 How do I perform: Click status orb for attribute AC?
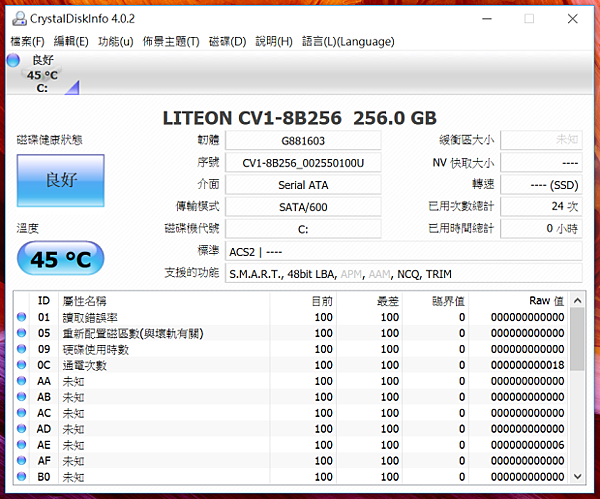coord(21,413)
